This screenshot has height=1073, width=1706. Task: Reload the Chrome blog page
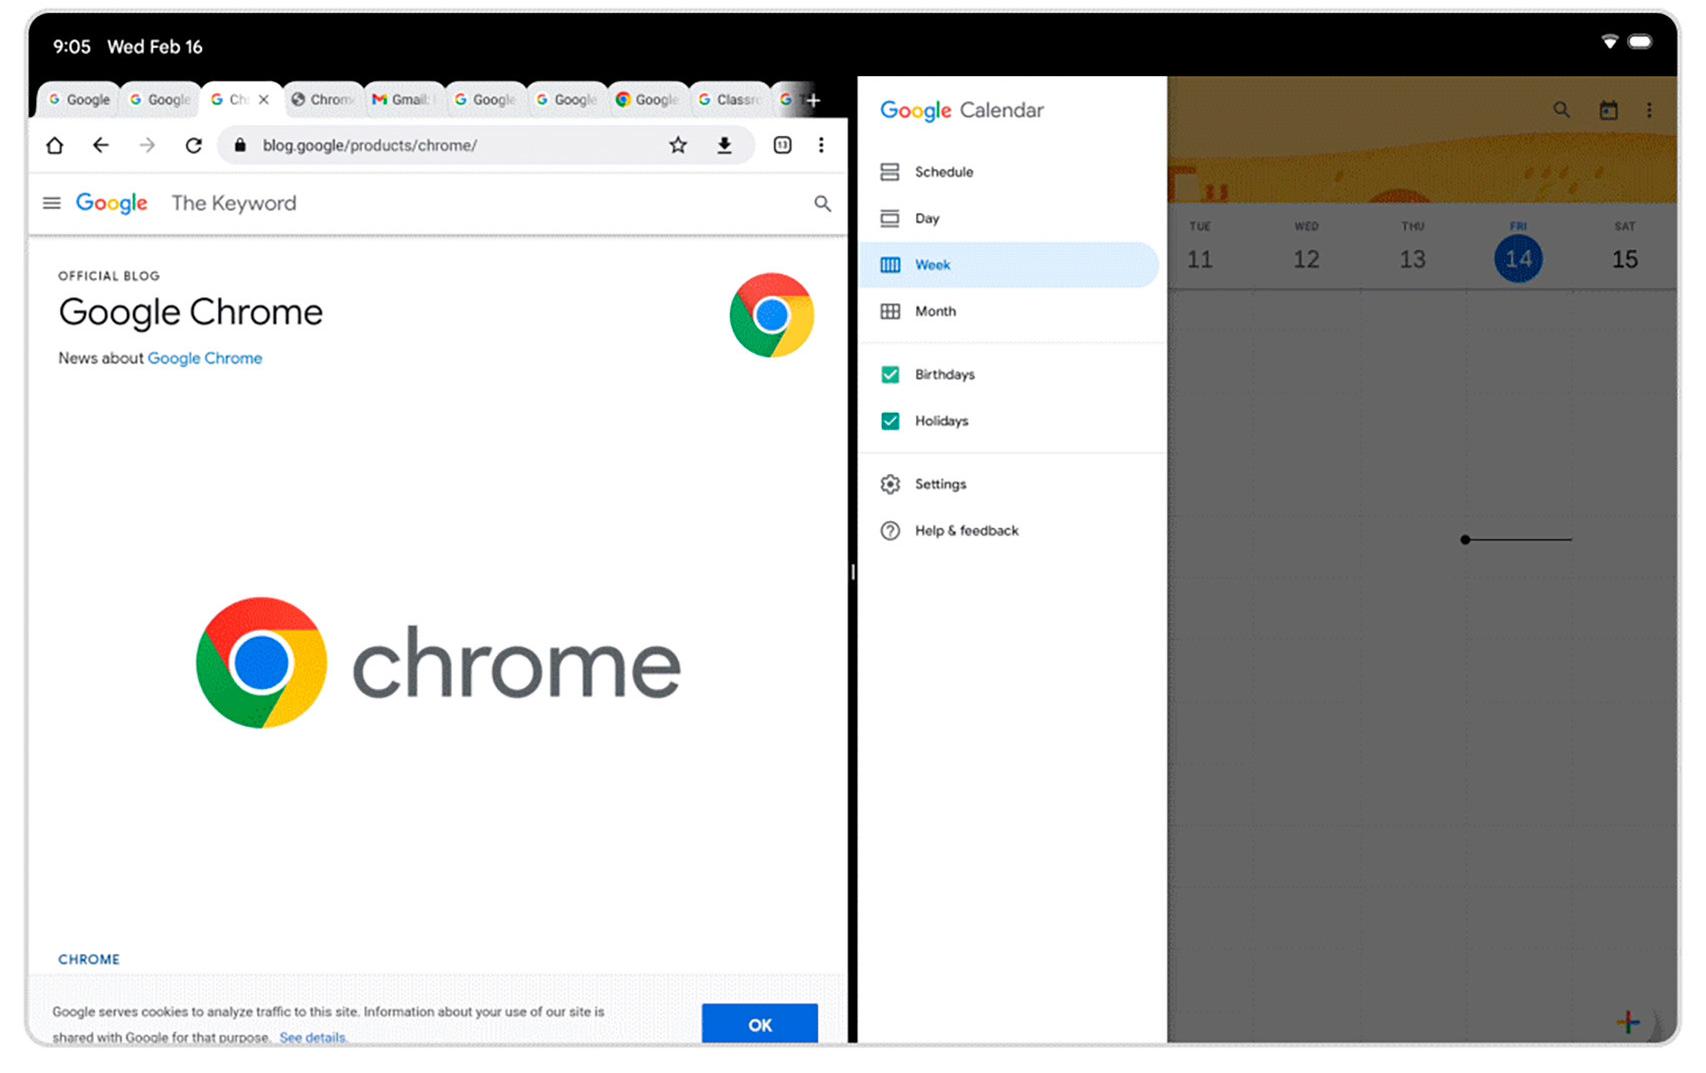click(x=194, y=146)
